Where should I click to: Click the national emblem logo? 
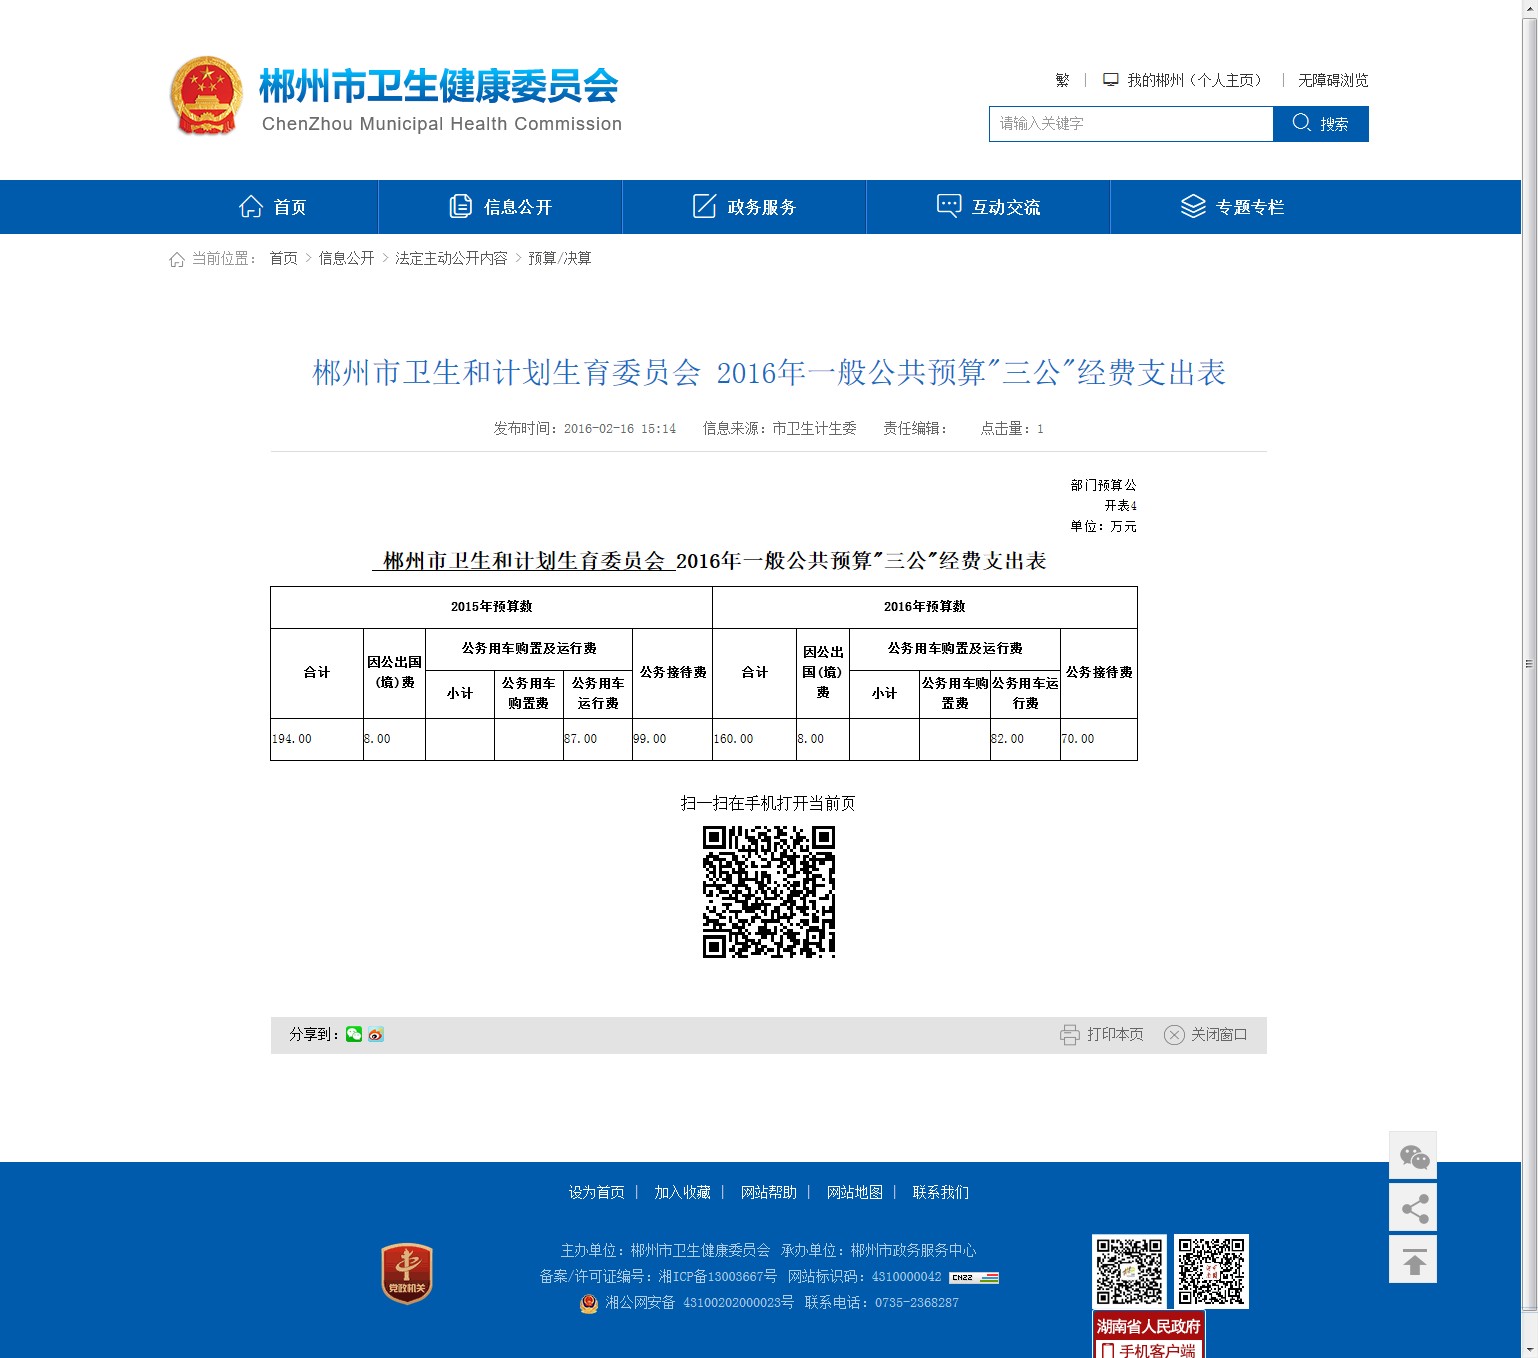pyautogui.click(x=206, y=96)
